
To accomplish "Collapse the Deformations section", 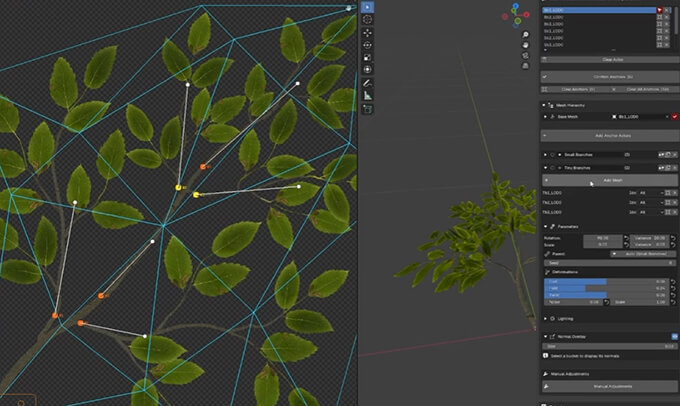I will click(545, 271).
